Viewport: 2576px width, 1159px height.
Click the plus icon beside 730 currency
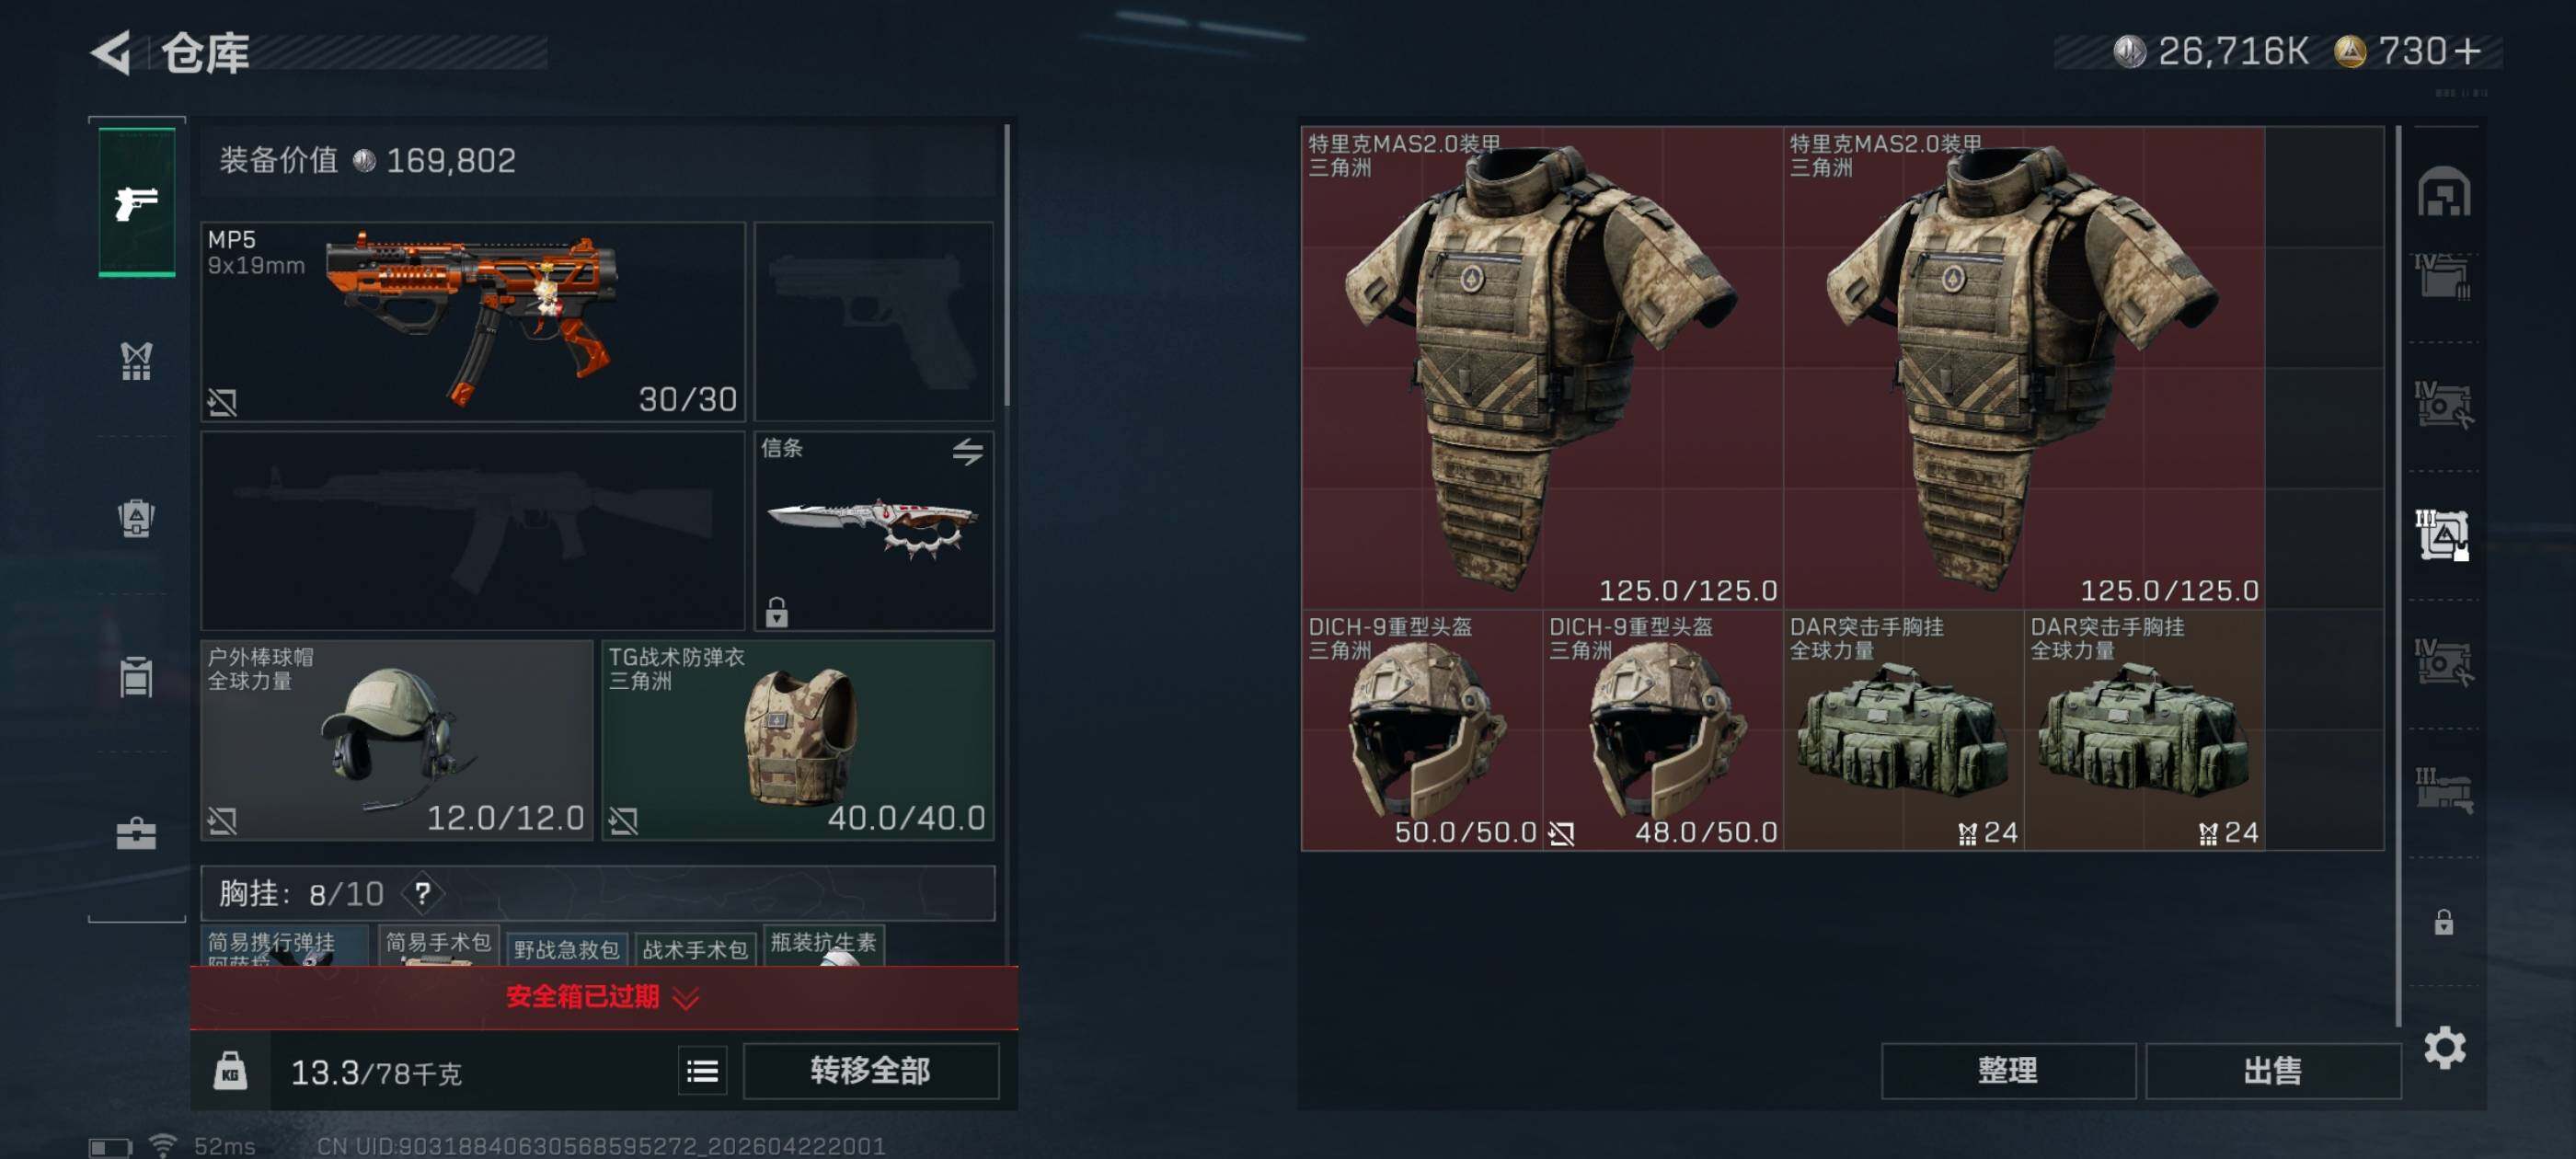(2467, 51)
